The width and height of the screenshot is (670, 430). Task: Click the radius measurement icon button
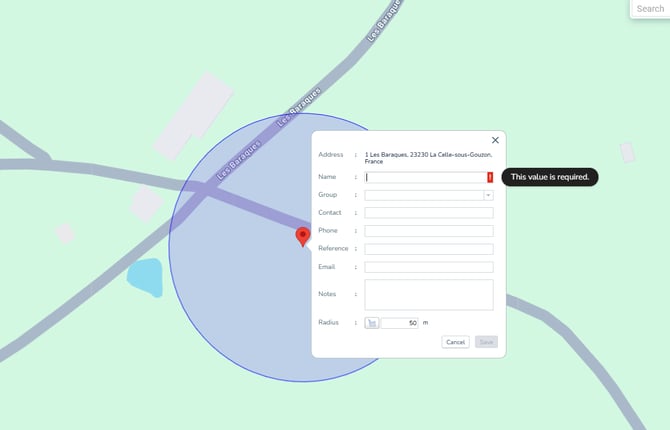372,323
